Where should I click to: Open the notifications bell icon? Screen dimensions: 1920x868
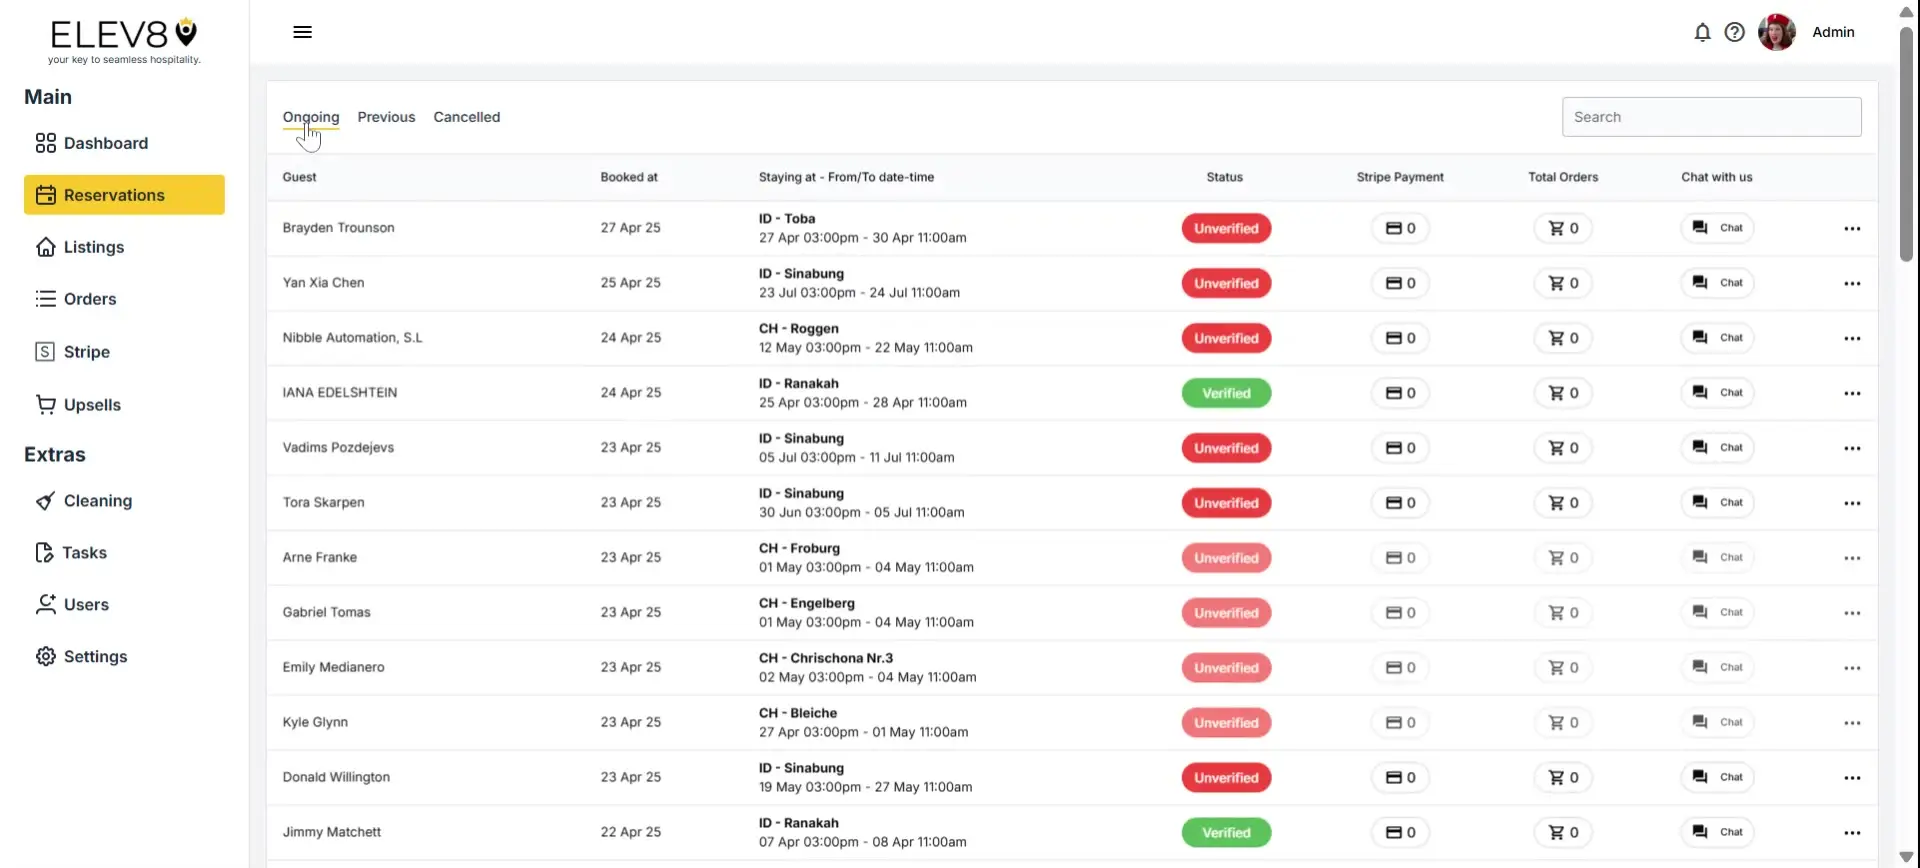[x=1702, y=32]
